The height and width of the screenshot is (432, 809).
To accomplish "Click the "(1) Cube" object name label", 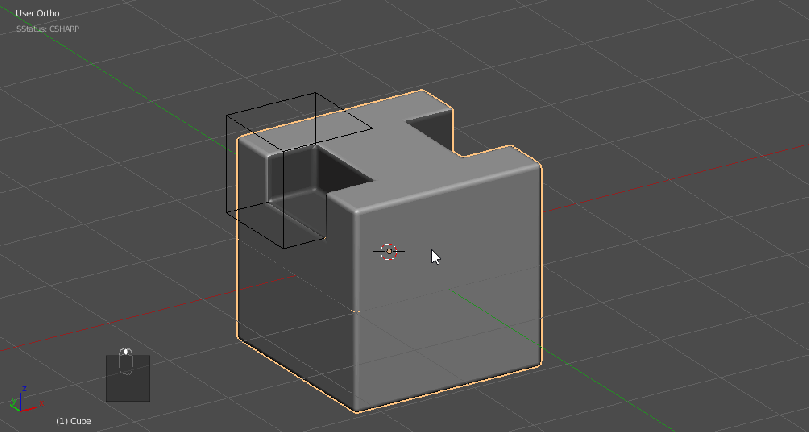I will [74, 421].
